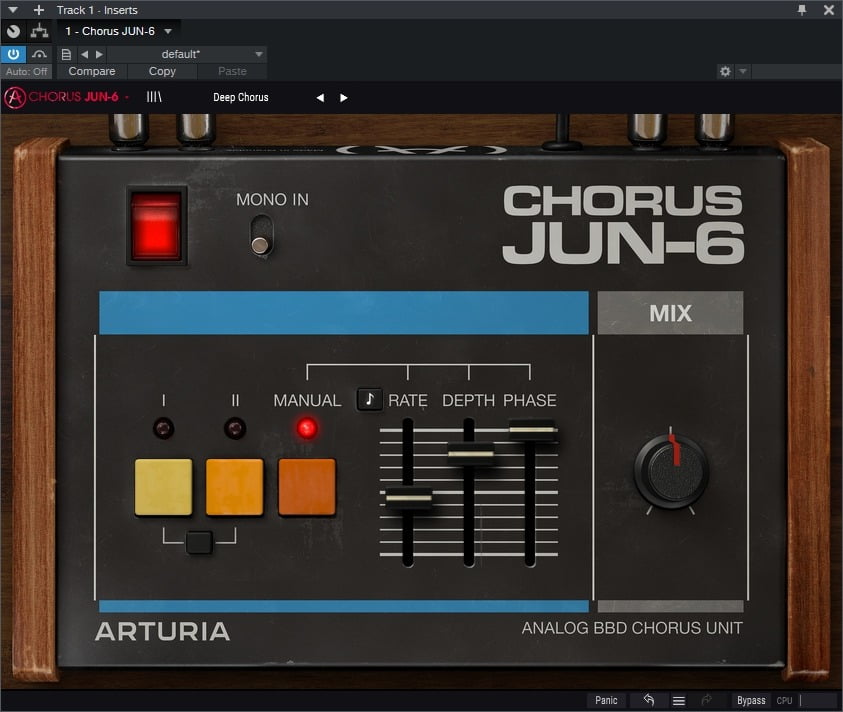Activate chorus mode II orange button
Viewport: 843px width, 712px height.
[x=235, y=487]
